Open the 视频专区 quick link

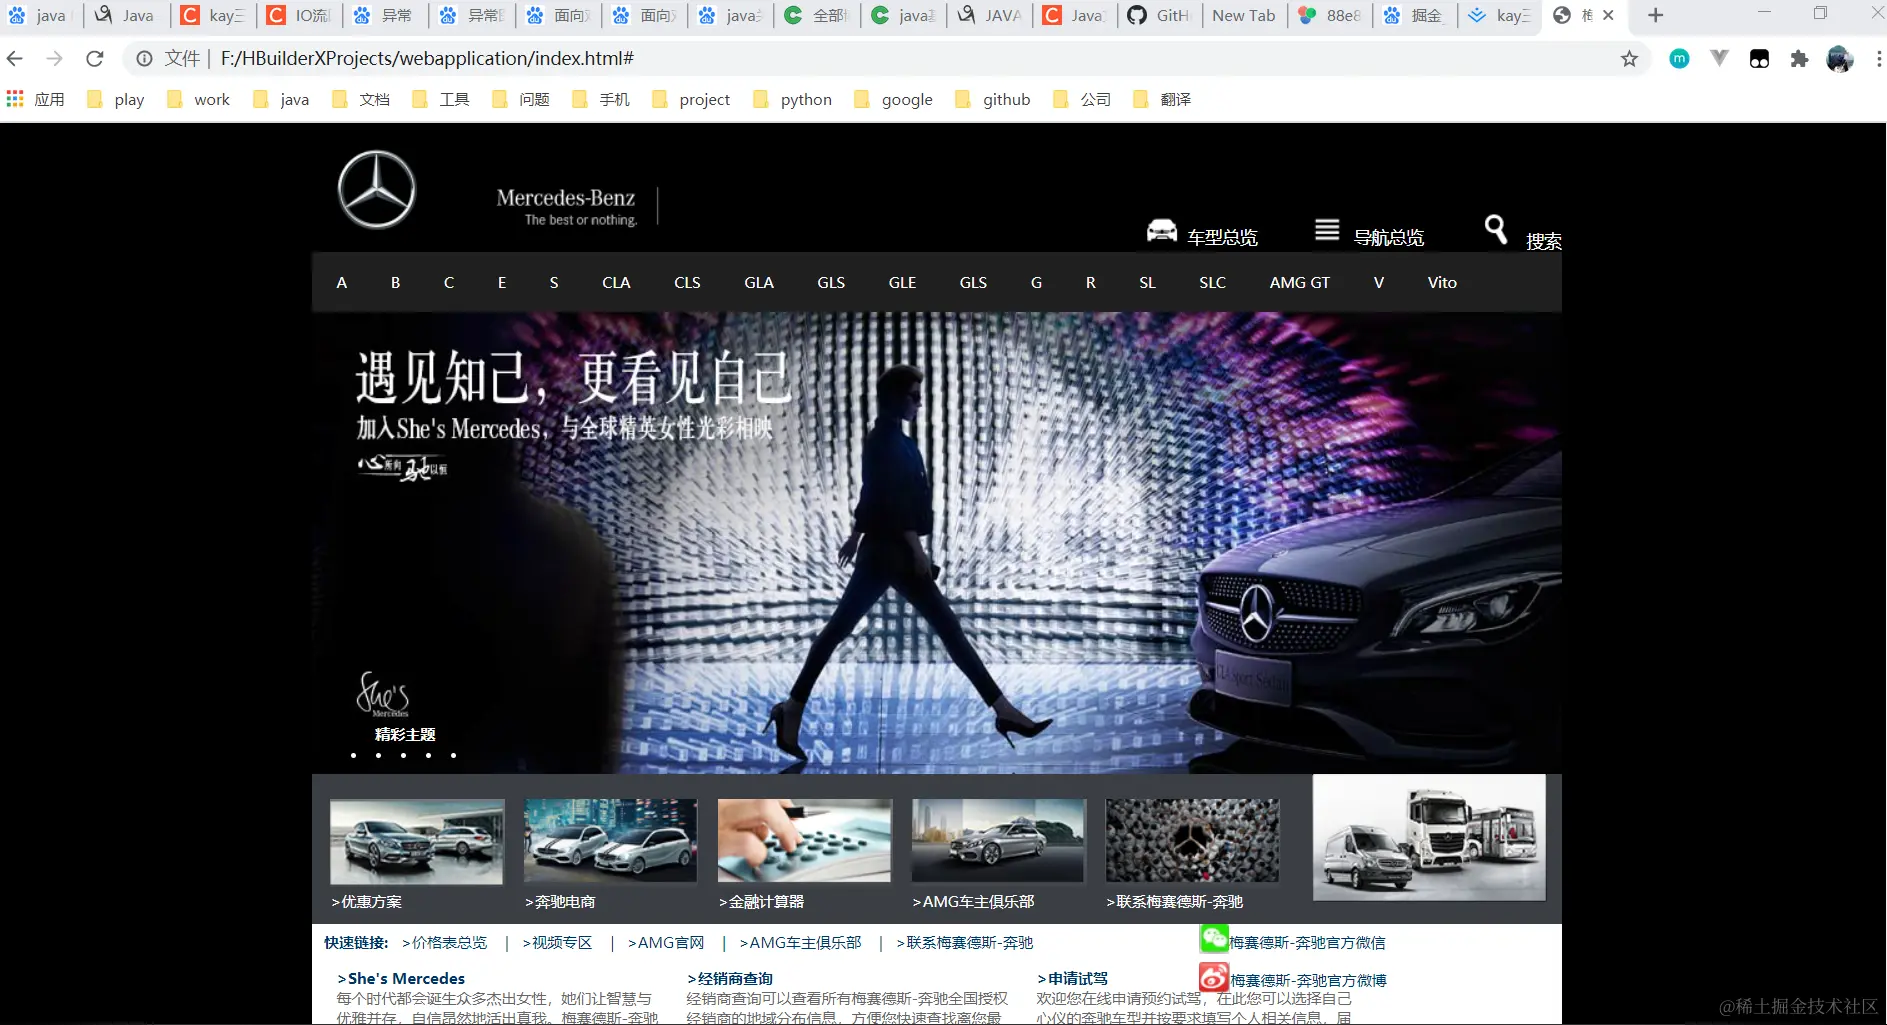pyautogui.click(x=557, y=943)
